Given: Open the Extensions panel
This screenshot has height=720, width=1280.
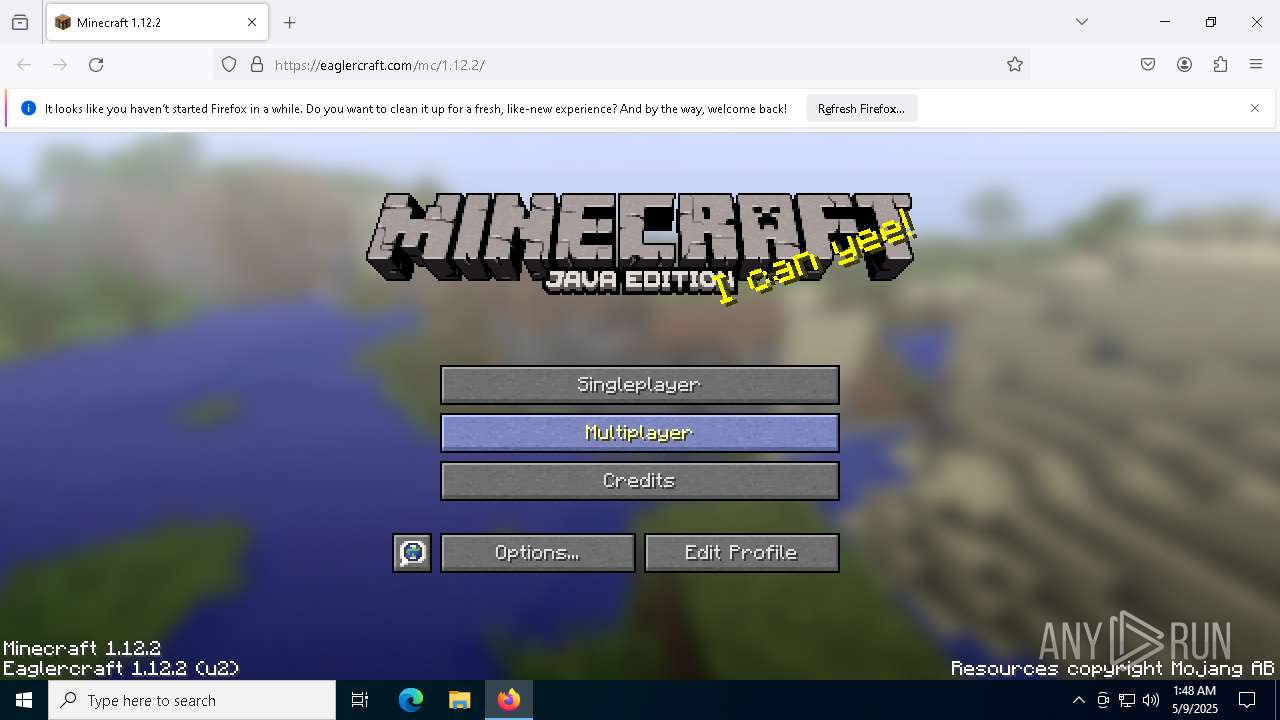Looking at the screenshot, I should pos(1220,65).
